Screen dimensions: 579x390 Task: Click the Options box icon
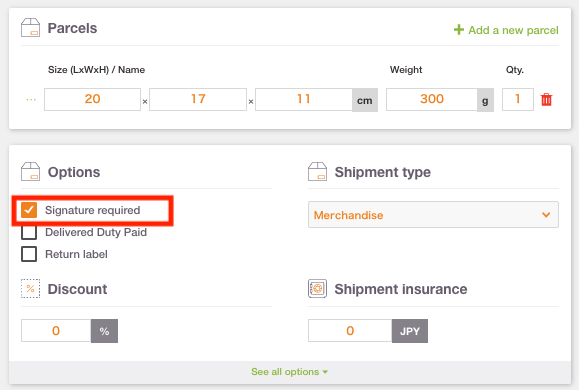(30, 171)
